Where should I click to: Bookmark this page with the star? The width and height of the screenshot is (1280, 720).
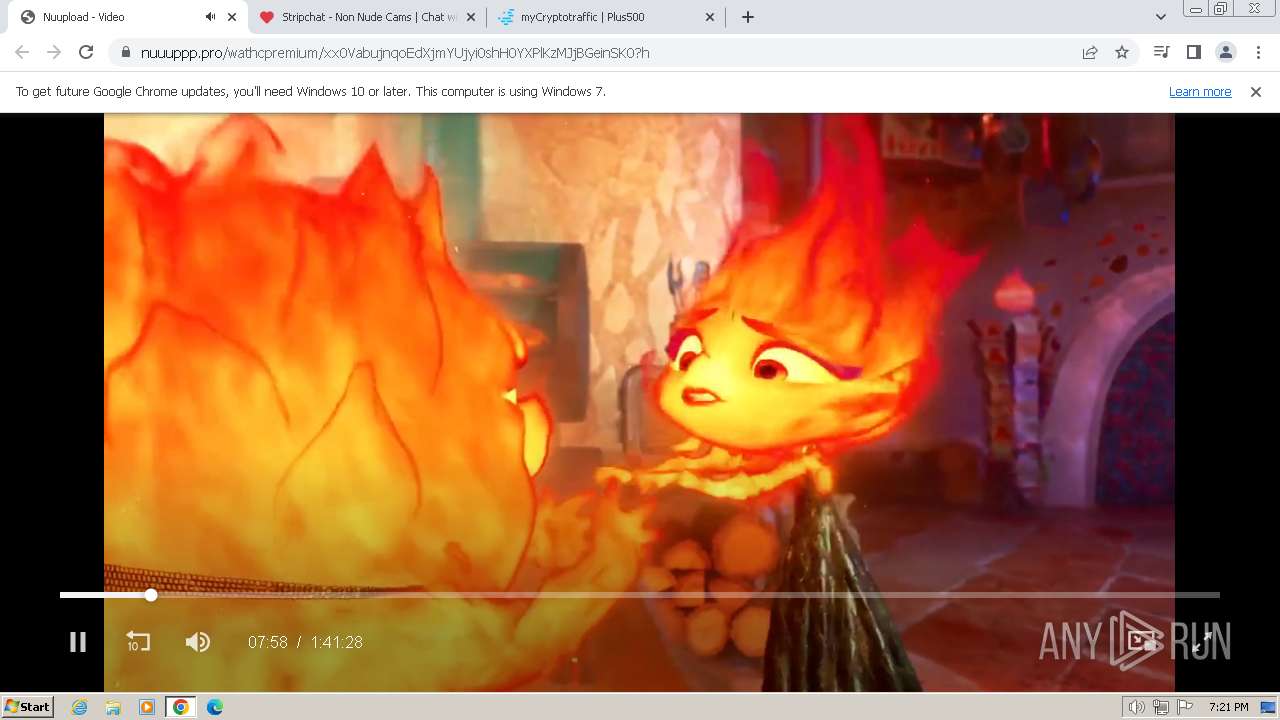1122,52
